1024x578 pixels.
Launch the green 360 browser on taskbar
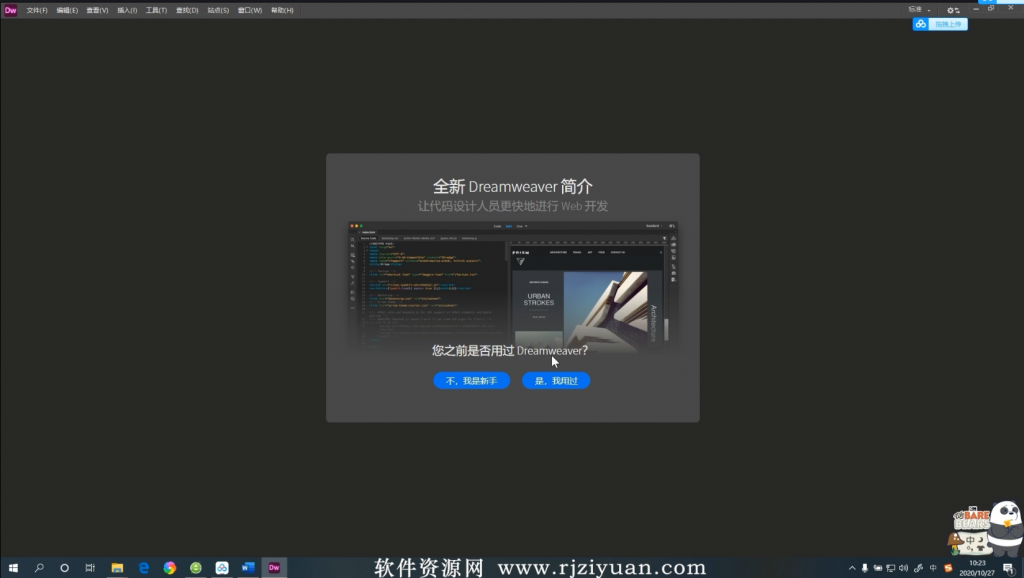point(196,568)
